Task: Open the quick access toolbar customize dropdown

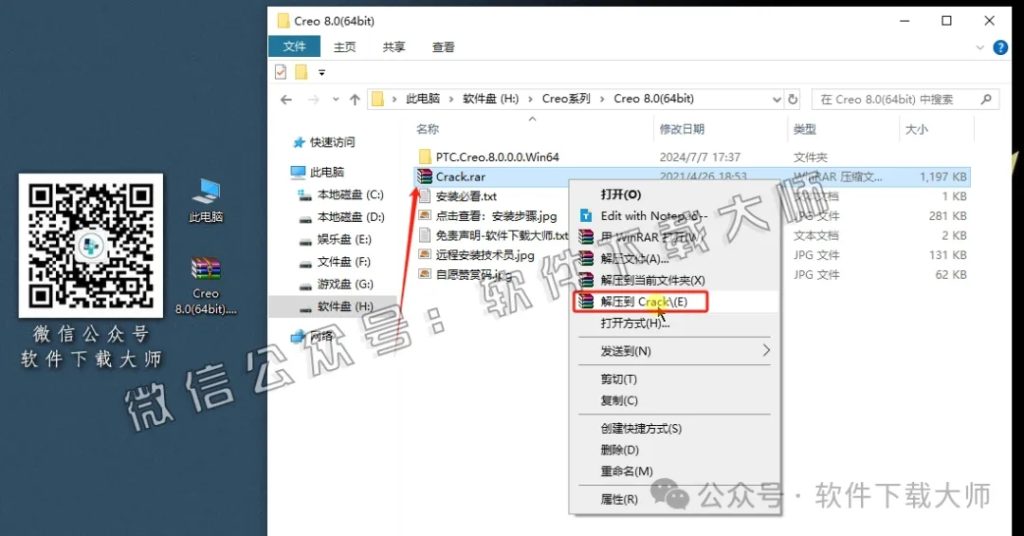Action: pyautogui.click(x=321, y=72)
